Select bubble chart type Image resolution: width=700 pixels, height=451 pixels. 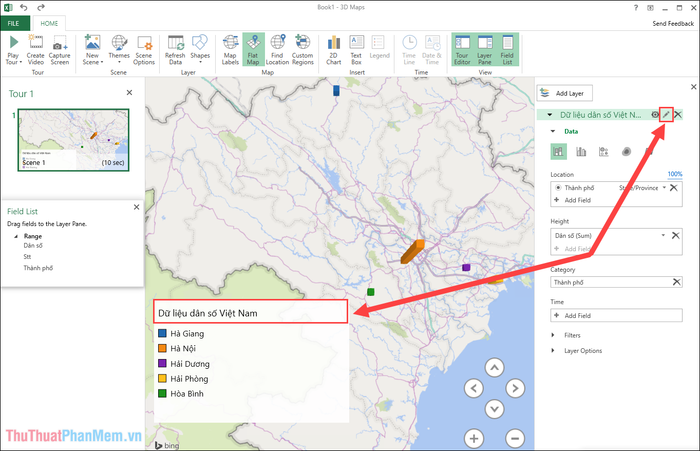point(604,152)
